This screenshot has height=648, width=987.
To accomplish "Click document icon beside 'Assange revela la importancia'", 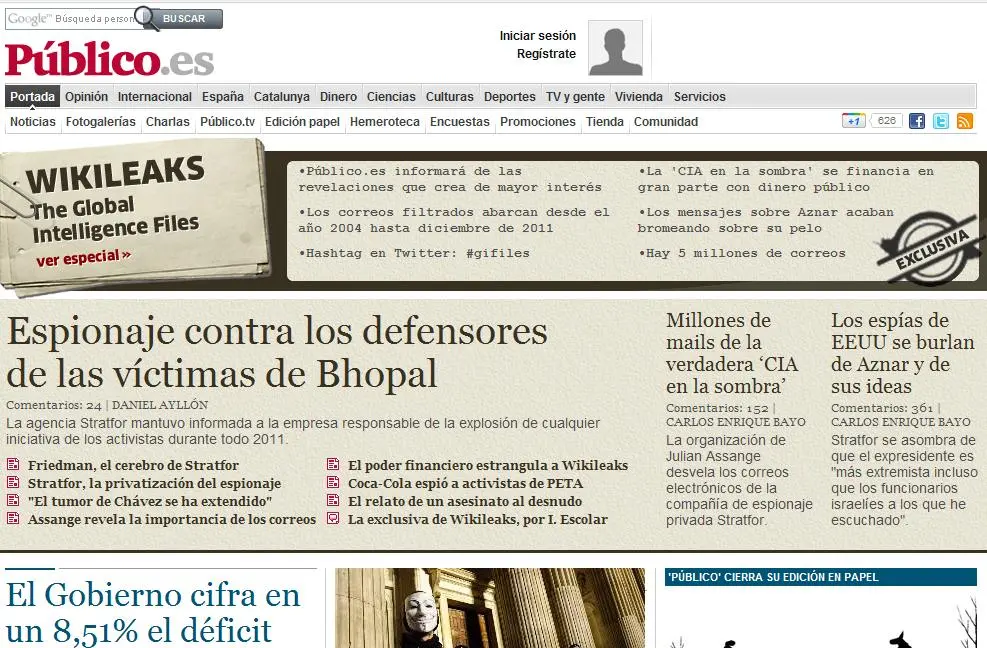I will pyautogui.click(x=13, y=518).
